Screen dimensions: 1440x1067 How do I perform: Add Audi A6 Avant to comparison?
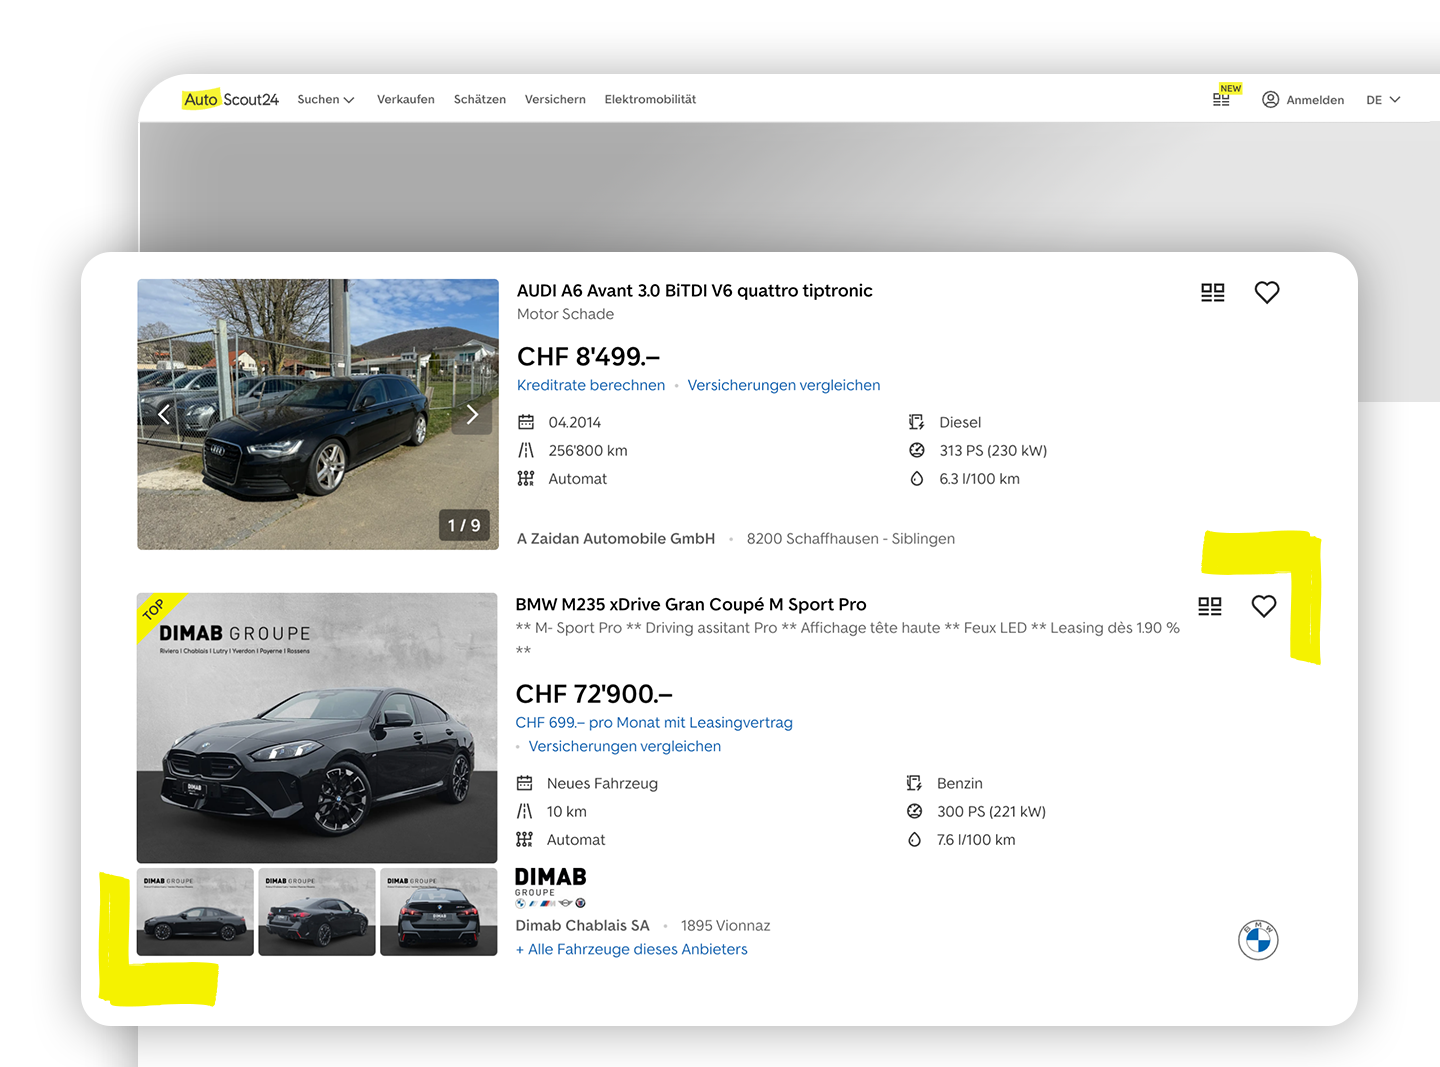(1212, 292)
